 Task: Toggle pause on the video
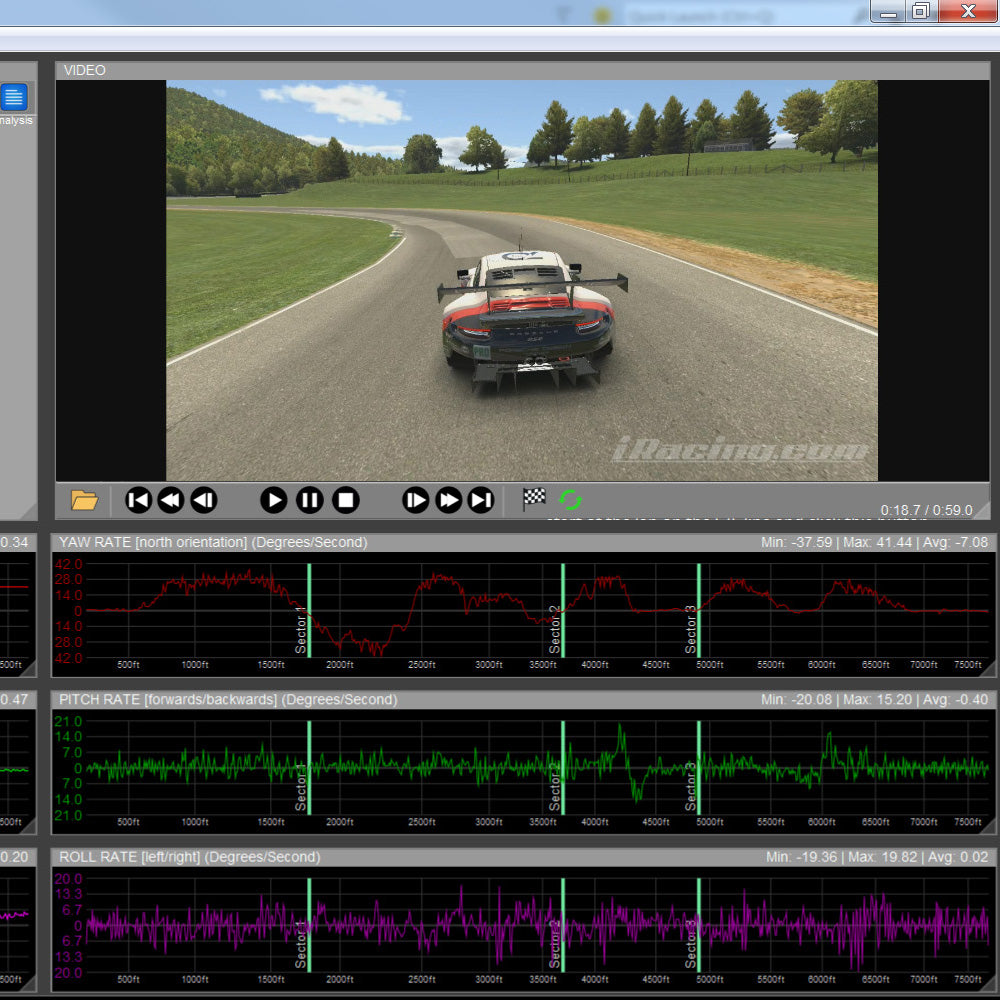click(x=310, y=500)
